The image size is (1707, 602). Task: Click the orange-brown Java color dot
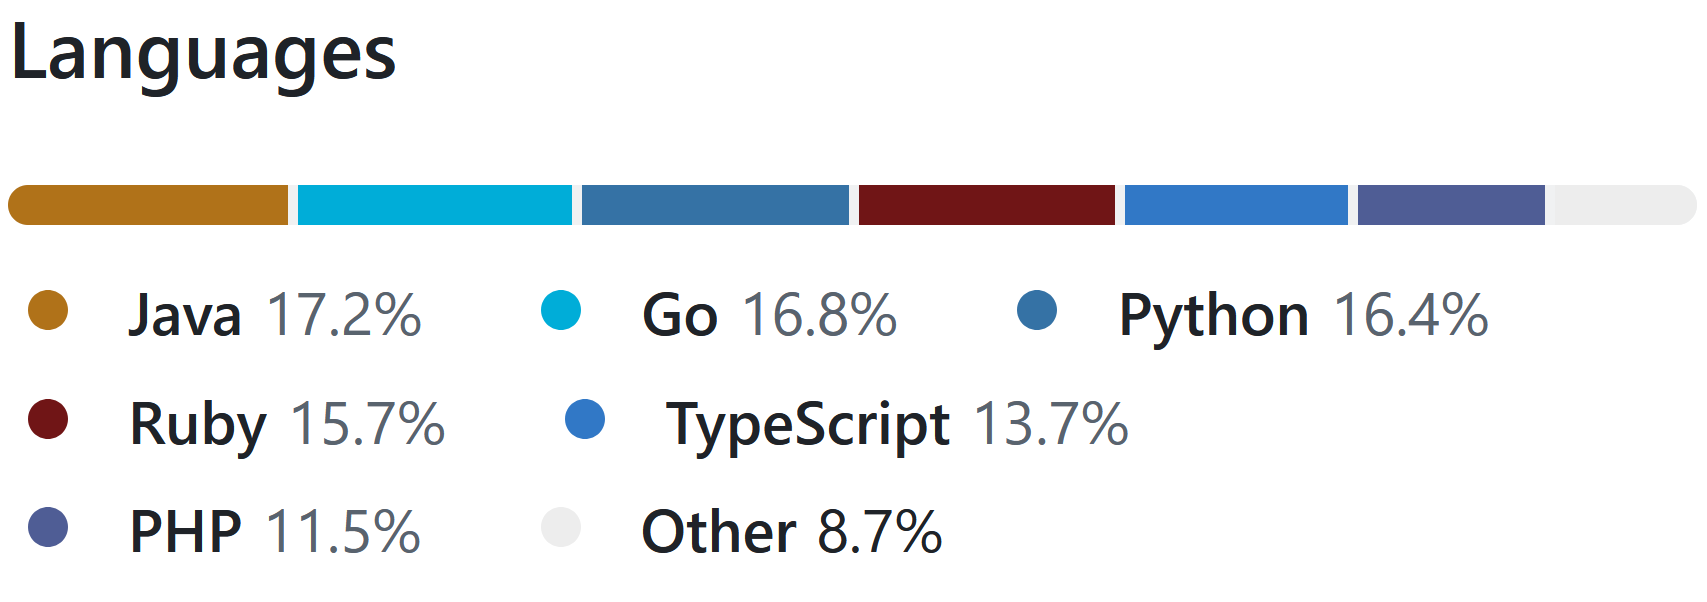point(48,310)
